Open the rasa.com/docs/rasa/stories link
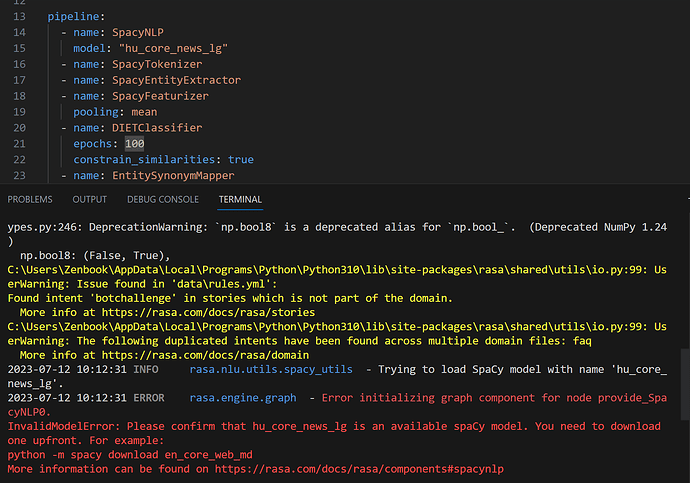The image size is (690, 483). pyautogui.click(x=208, y=312)
